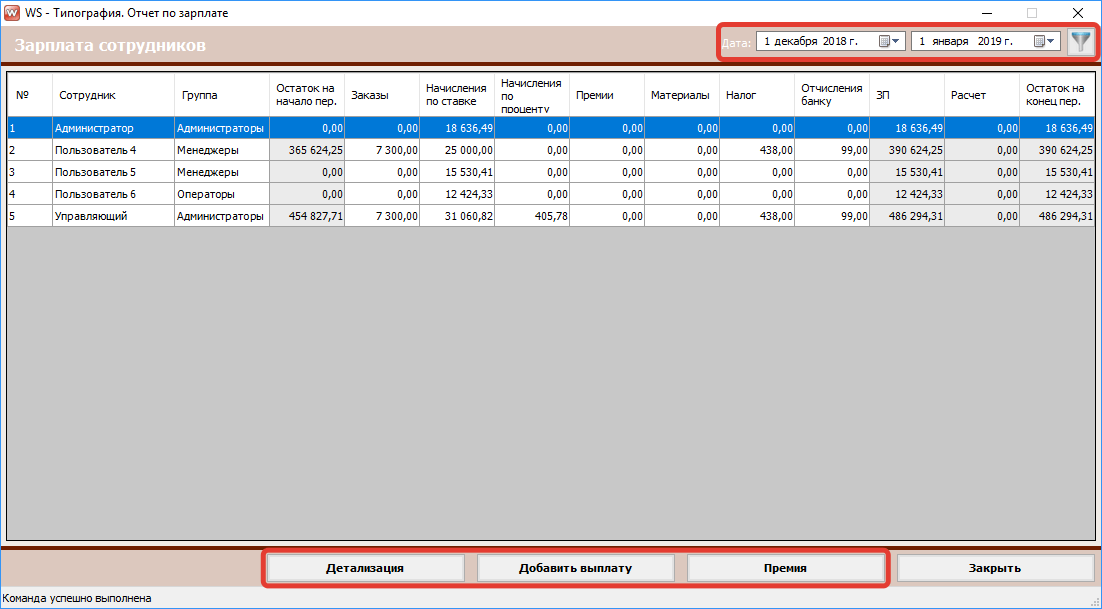This screenshot has width=1102, height=609.
Task: Click the Расчет column header
Action: (982, 95)
